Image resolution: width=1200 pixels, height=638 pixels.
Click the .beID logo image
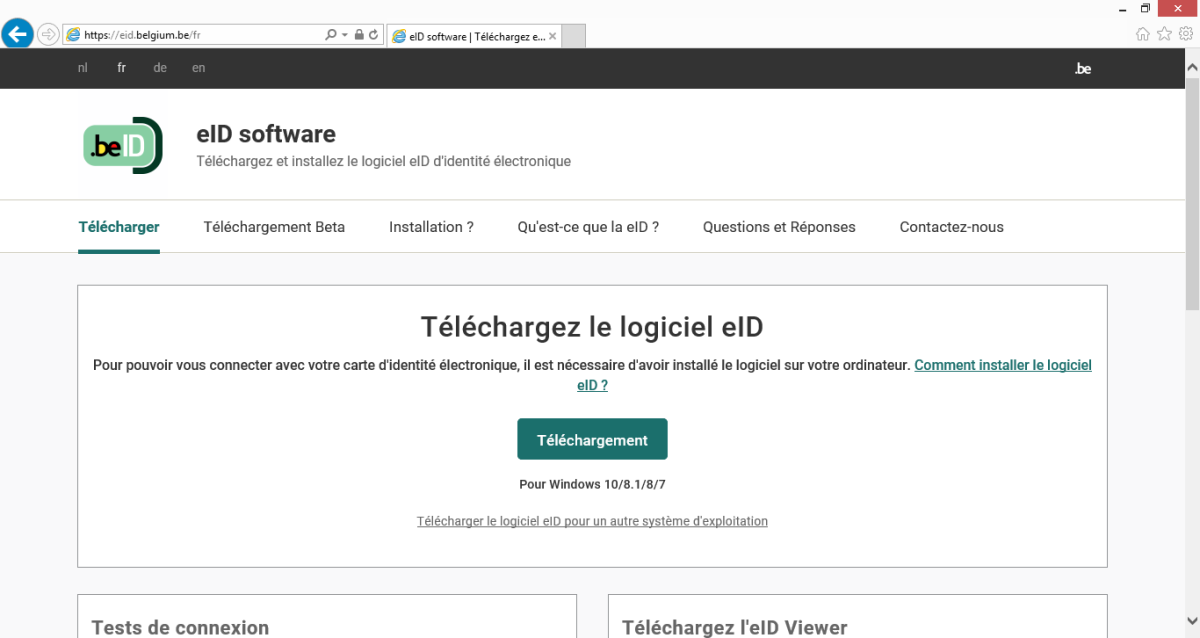click(x=122, y=146)
